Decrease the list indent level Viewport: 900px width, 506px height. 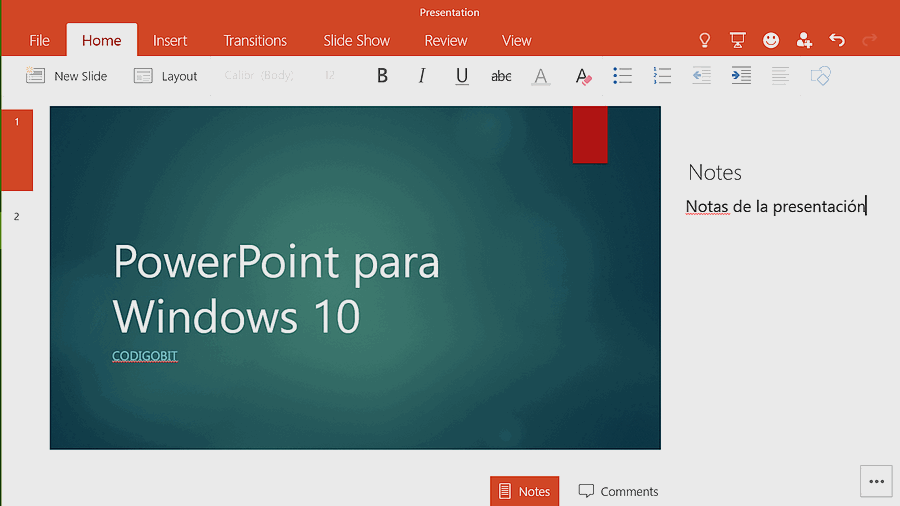coord(701,76)
